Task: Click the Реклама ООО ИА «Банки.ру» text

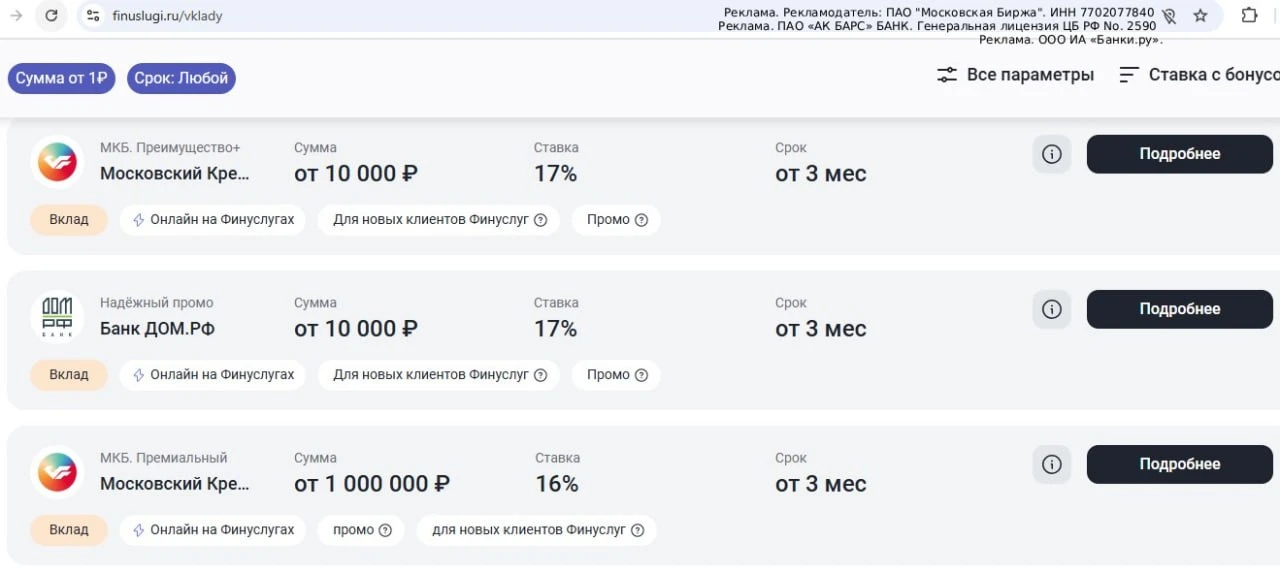Action: coord(1071,40)
